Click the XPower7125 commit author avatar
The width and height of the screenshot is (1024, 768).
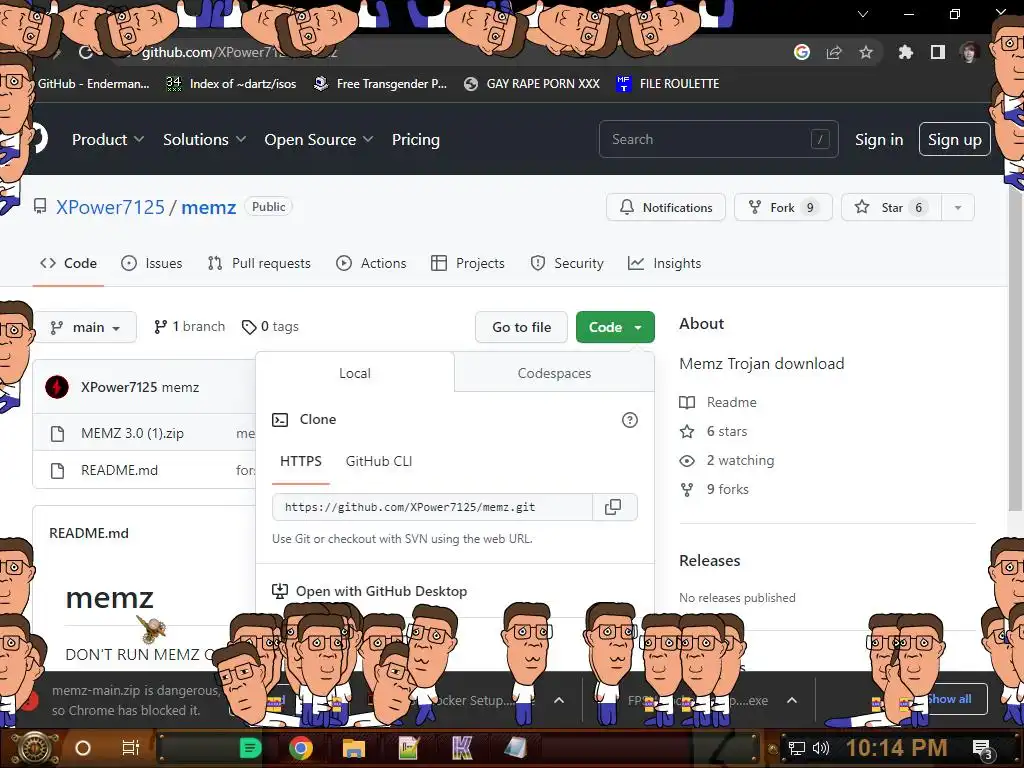[x=57, y=387]
